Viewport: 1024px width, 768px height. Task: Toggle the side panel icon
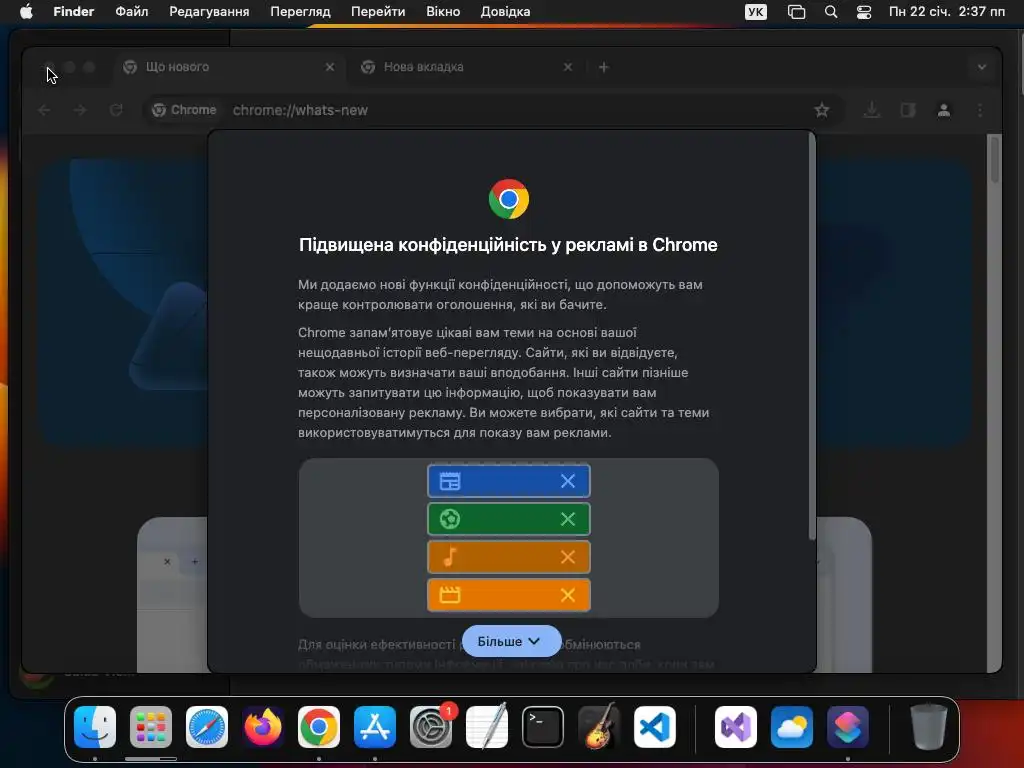tap(908, 110)
